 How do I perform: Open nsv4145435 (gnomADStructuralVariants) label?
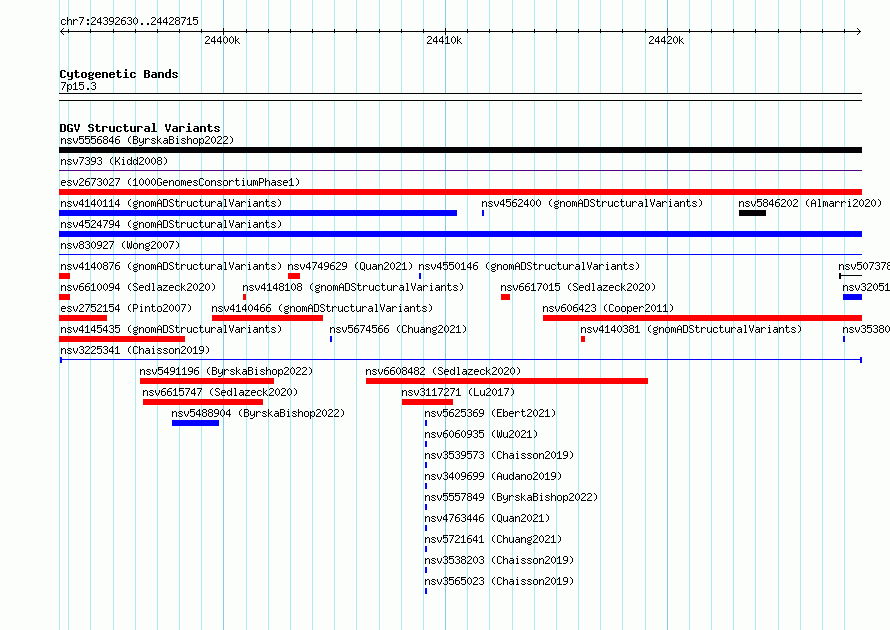click(171, 329)
